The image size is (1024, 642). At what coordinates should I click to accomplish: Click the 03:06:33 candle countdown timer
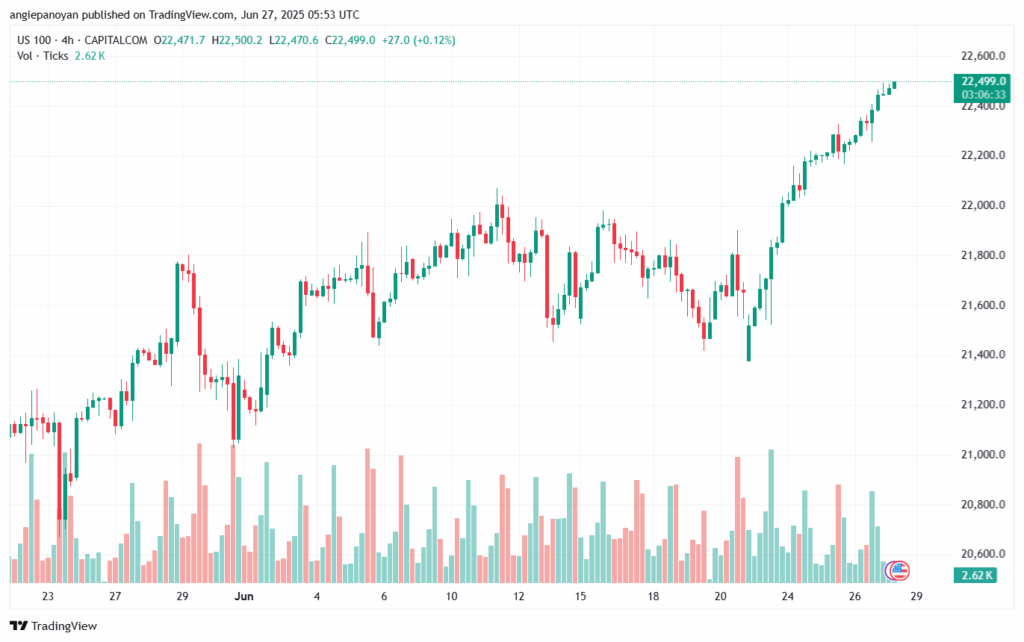tap(982, 94)
